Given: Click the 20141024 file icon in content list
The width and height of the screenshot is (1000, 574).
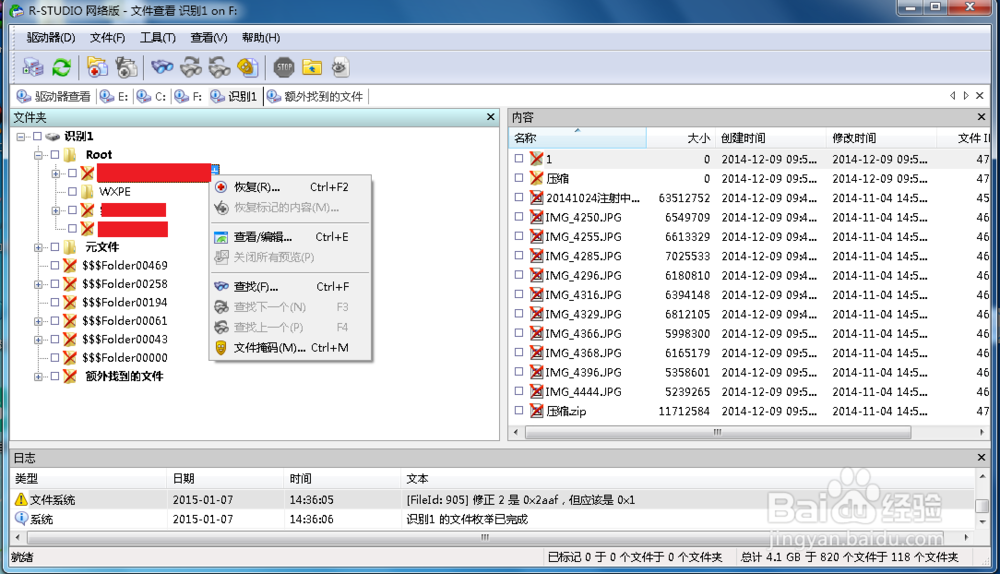Looking at the screenshot, I should pyautogui.click(x=537, y=198).
